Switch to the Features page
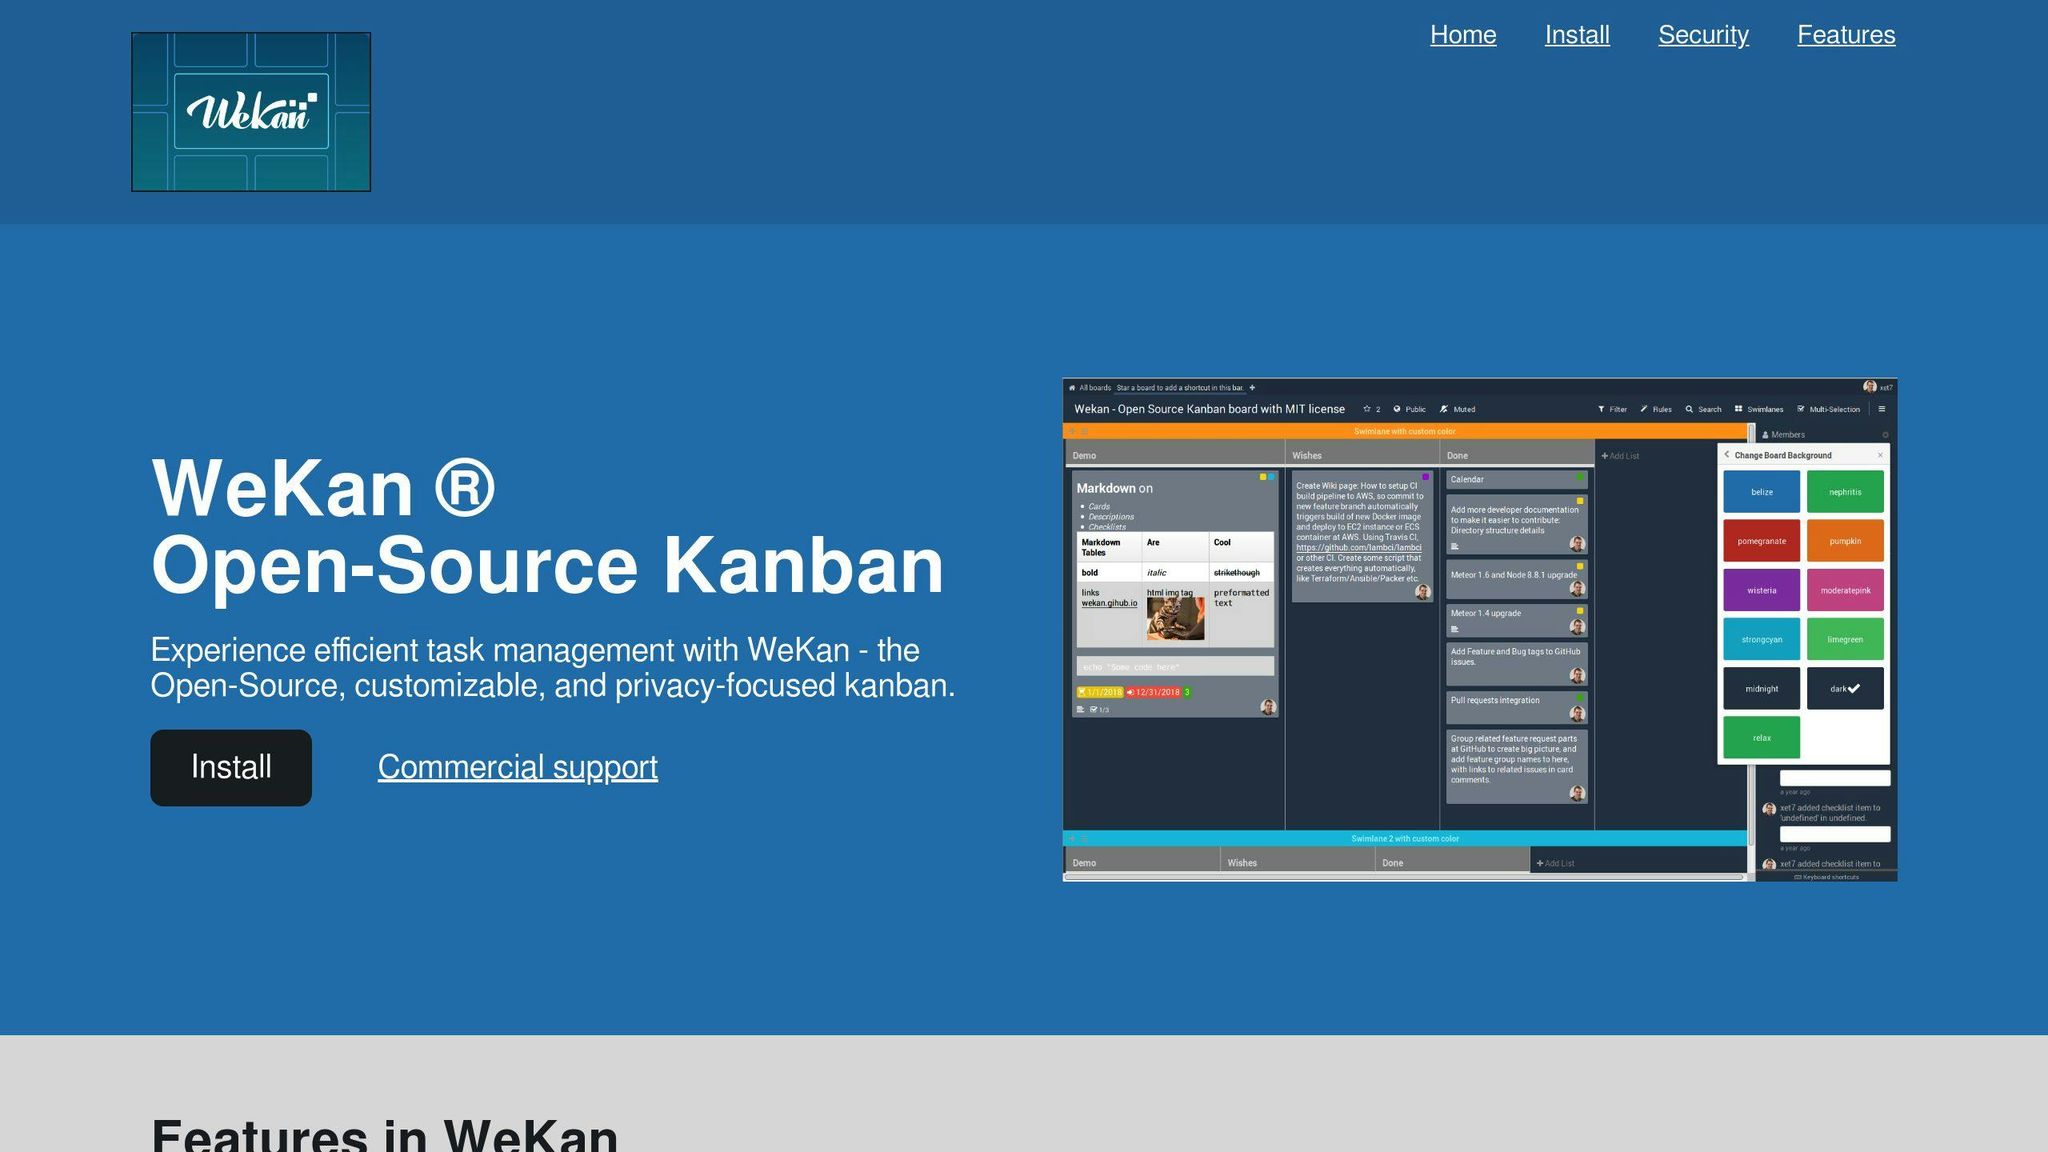 [x=1846, y=34]
